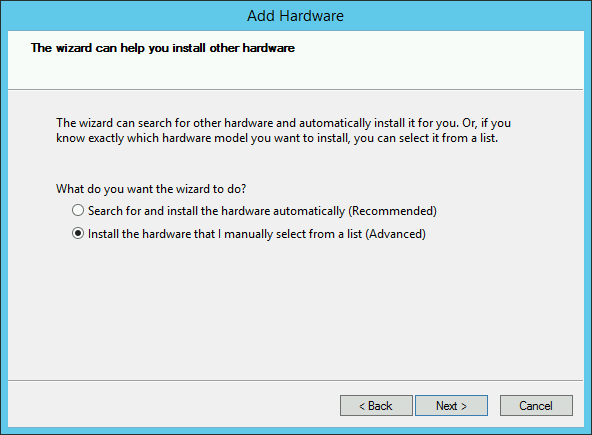Image resolution: width=592 pixels, height=435 pixels.
Task: Click the empty gray area below the options
Action: coord(296,310)
